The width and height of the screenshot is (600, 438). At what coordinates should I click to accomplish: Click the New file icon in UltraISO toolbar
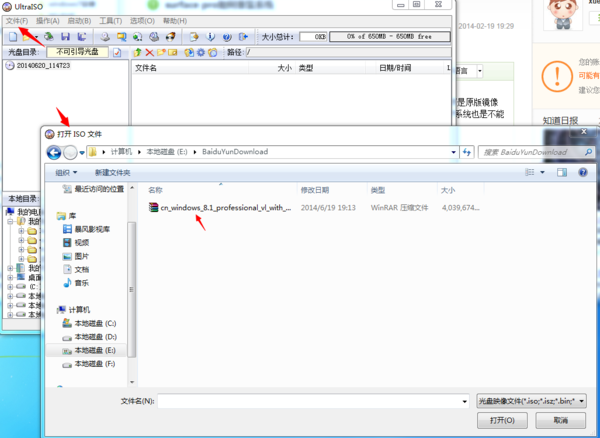coord(13,37)
